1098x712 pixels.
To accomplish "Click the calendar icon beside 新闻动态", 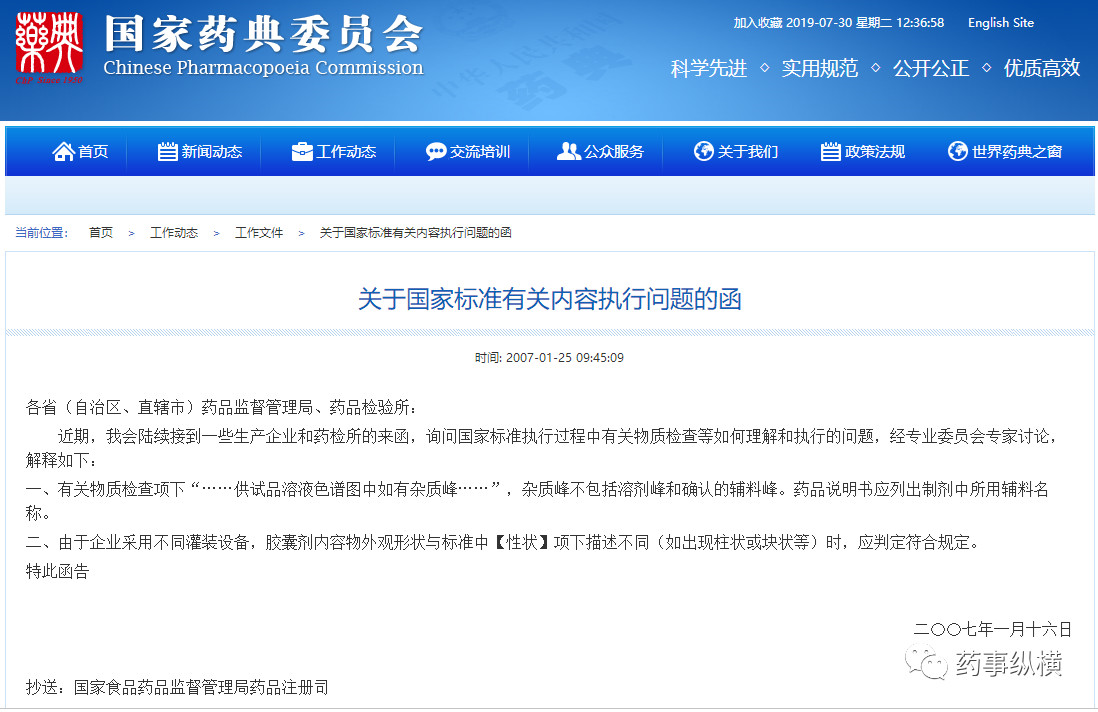I will coord(167,152).
